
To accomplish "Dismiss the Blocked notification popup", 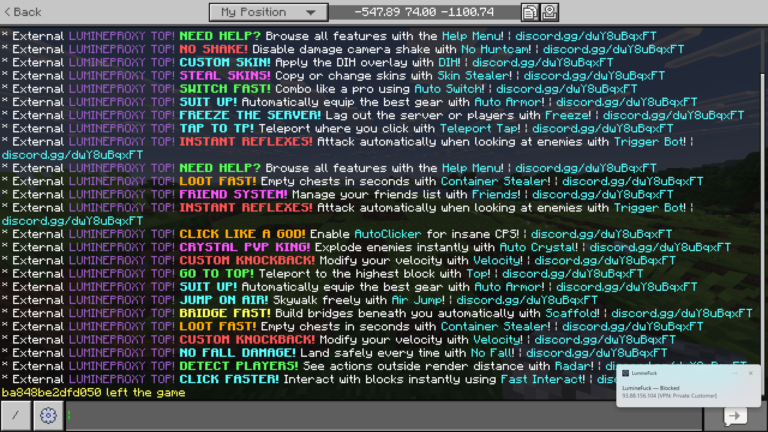I will 751,373.
